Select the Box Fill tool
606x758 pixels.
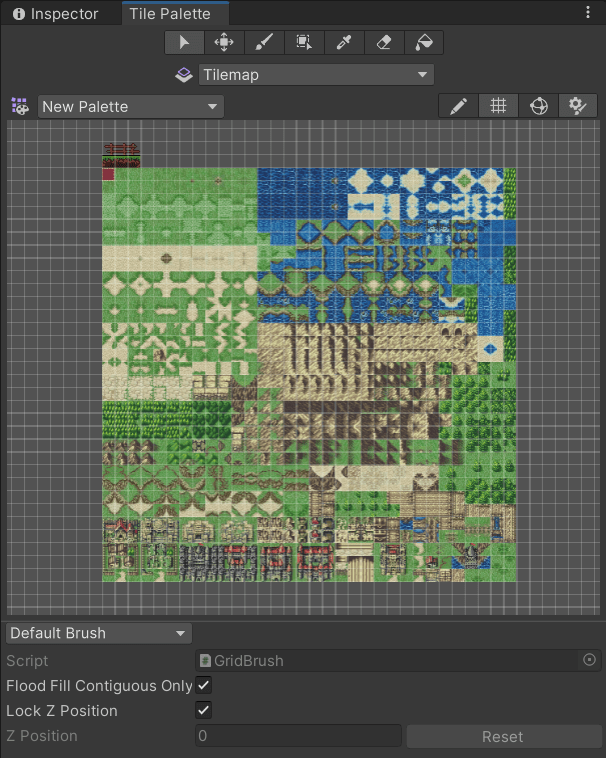pyautogui.click(x=304, y=43)
